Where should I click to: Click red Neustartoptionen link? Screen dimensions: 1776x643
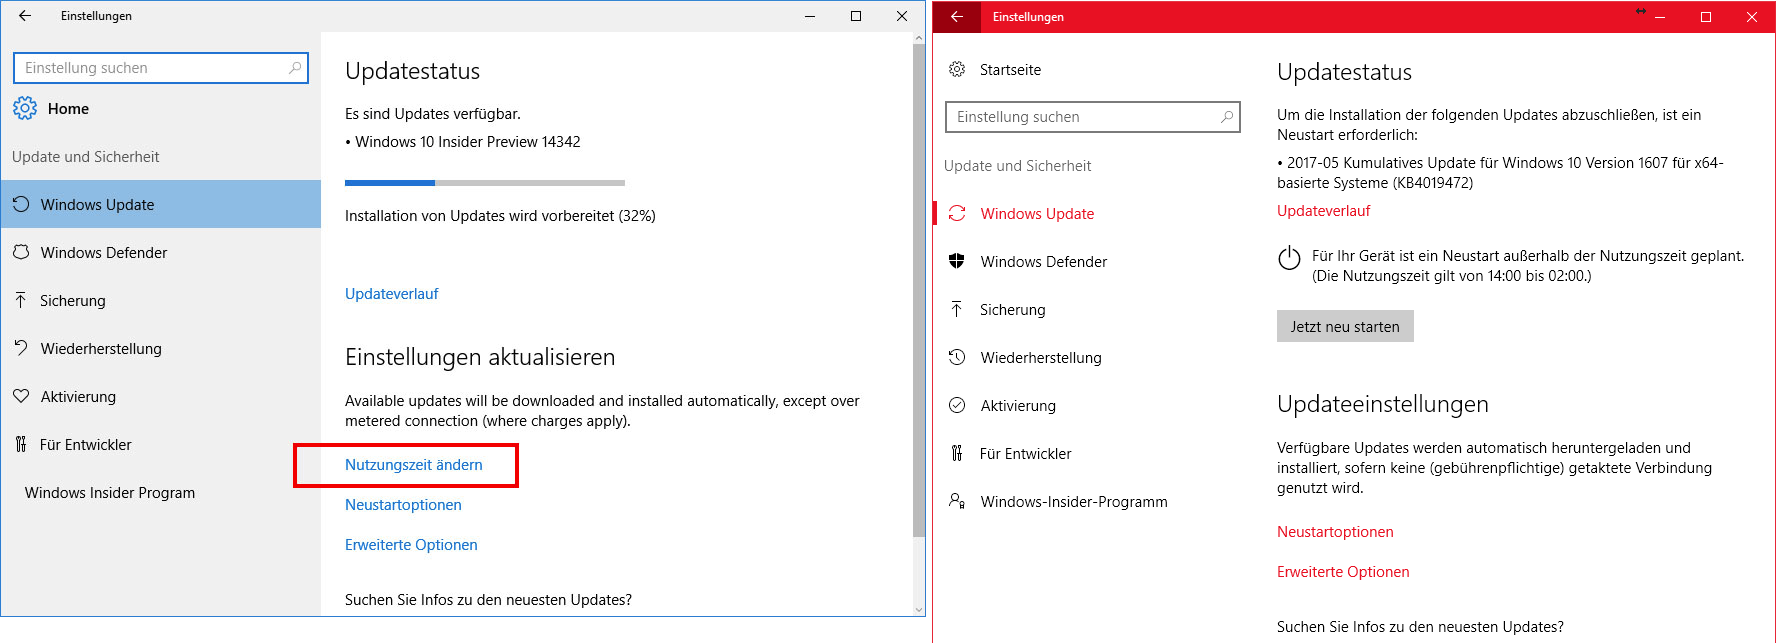tap(1335, 531)
